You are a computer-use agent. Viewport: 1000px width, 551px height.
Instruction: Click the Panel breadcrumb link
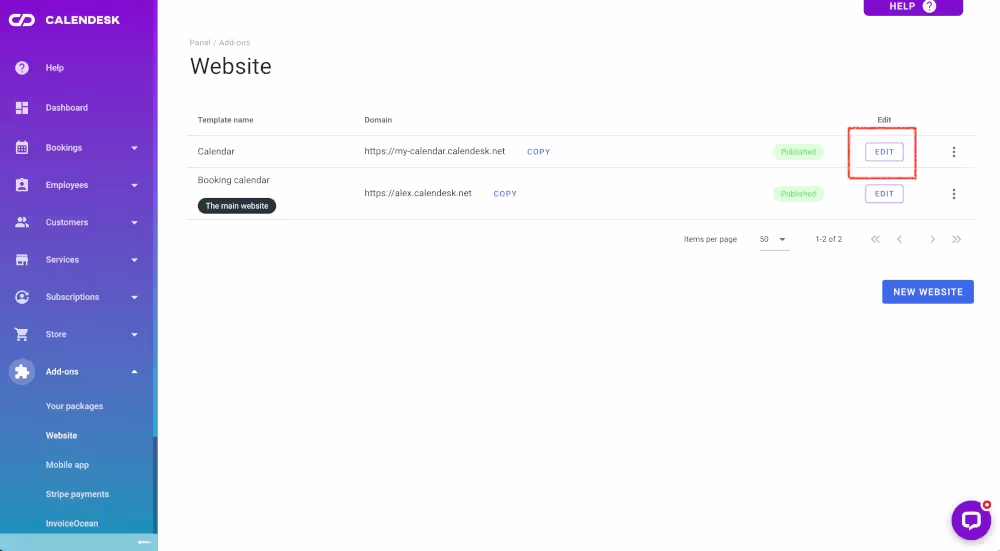click(x=200, y=43)
